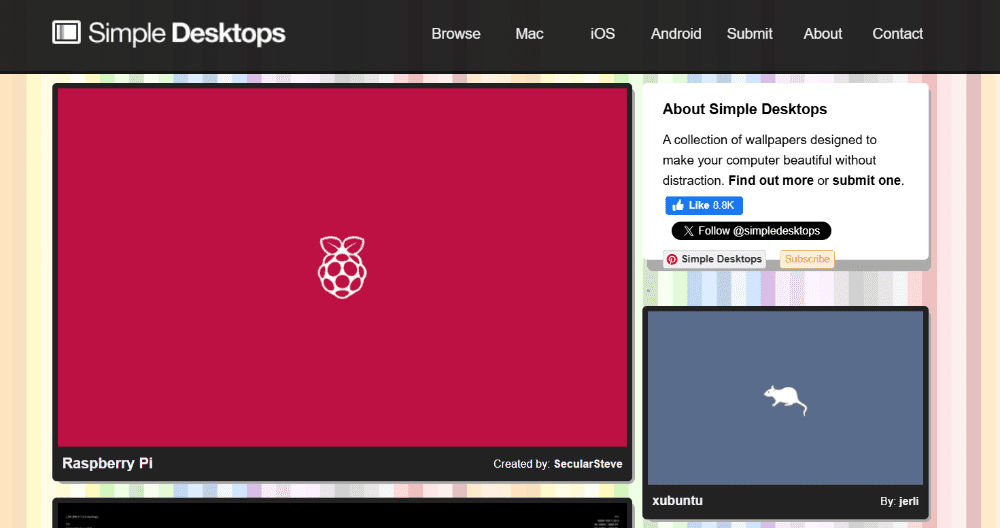
Task: Click the Simple Desktops monitor logo icon
Action: (66, 33)
